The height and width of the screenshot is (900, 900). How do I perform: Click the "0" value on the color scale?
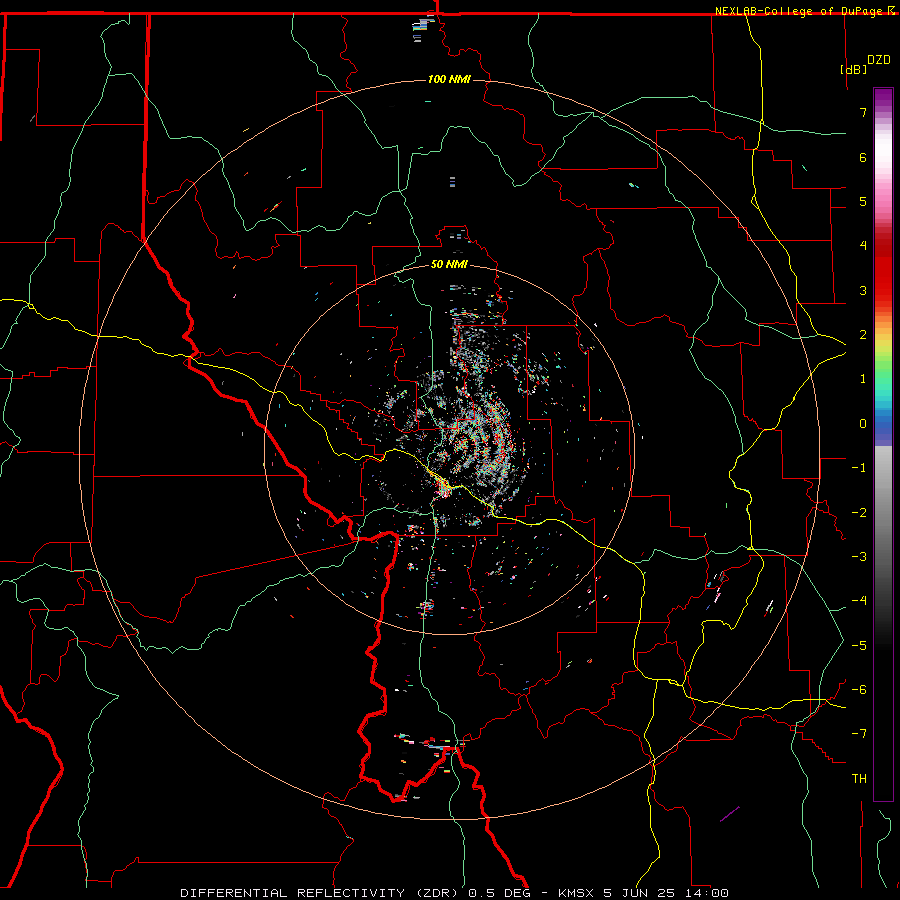pos(863,424)
